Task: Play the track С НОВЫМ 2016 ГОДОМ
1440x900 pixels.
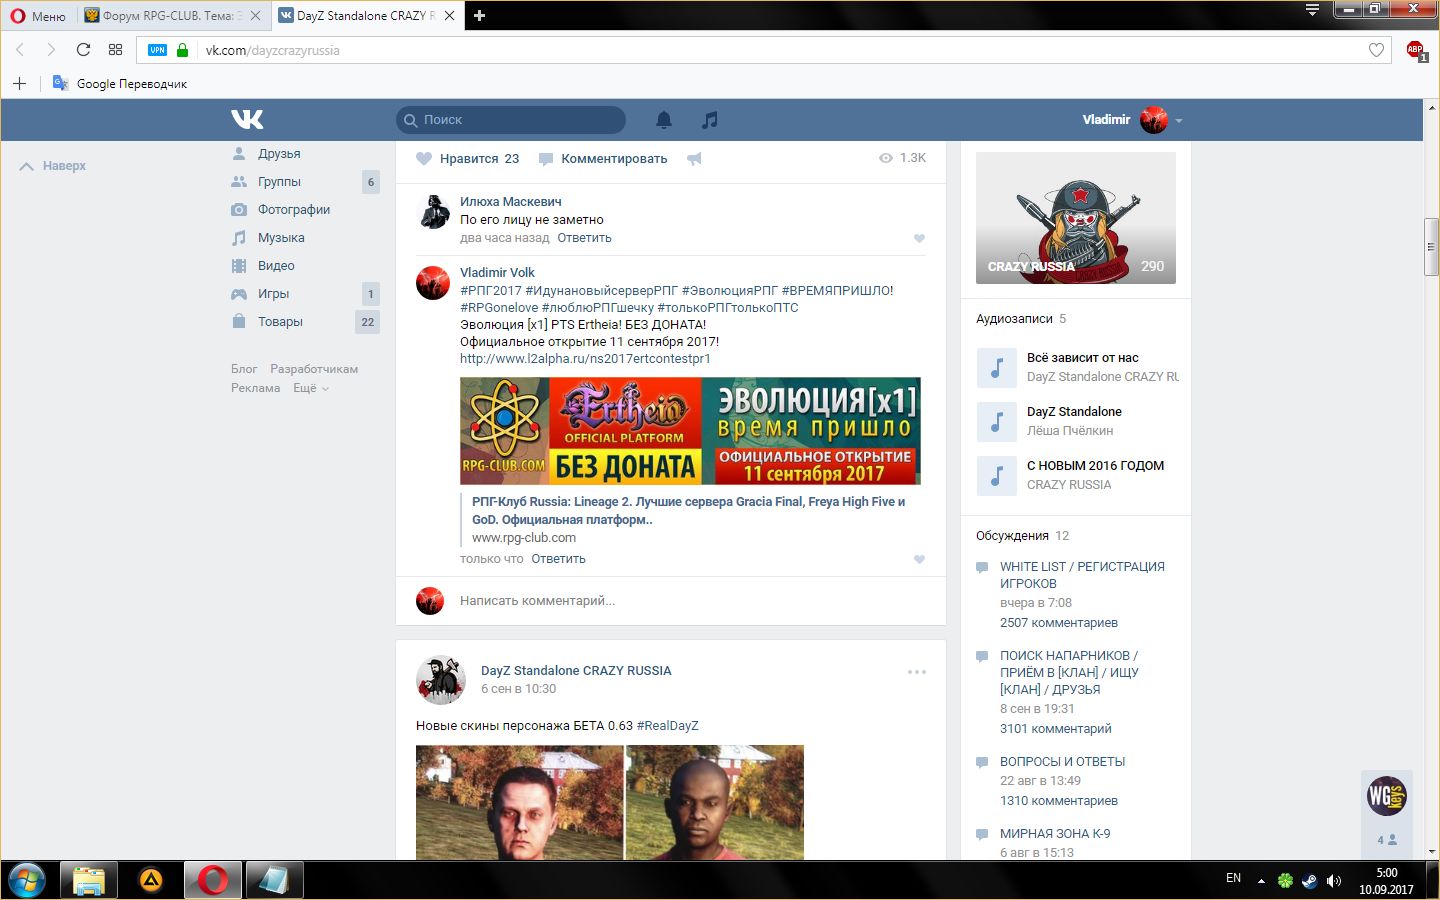Action: pos(996,476)
